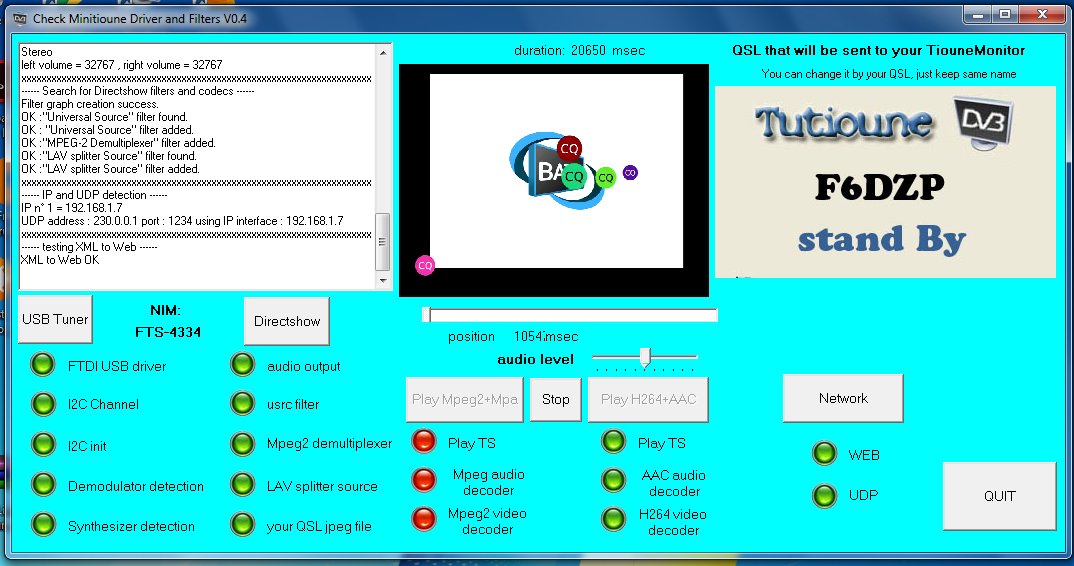Click the video position slider thumb
The height and width of the screenshot is (566, 1074).
point(426,315)
